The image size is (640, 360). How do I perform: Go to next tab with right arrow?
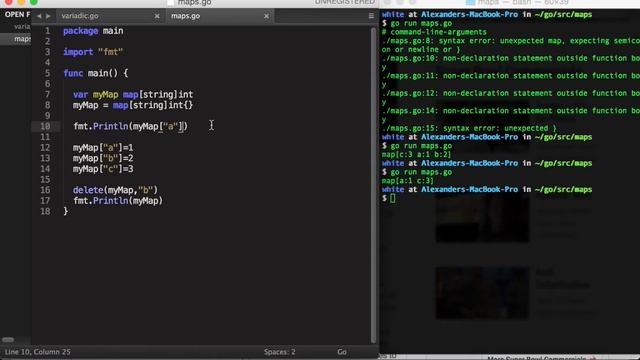pos(49,16)
